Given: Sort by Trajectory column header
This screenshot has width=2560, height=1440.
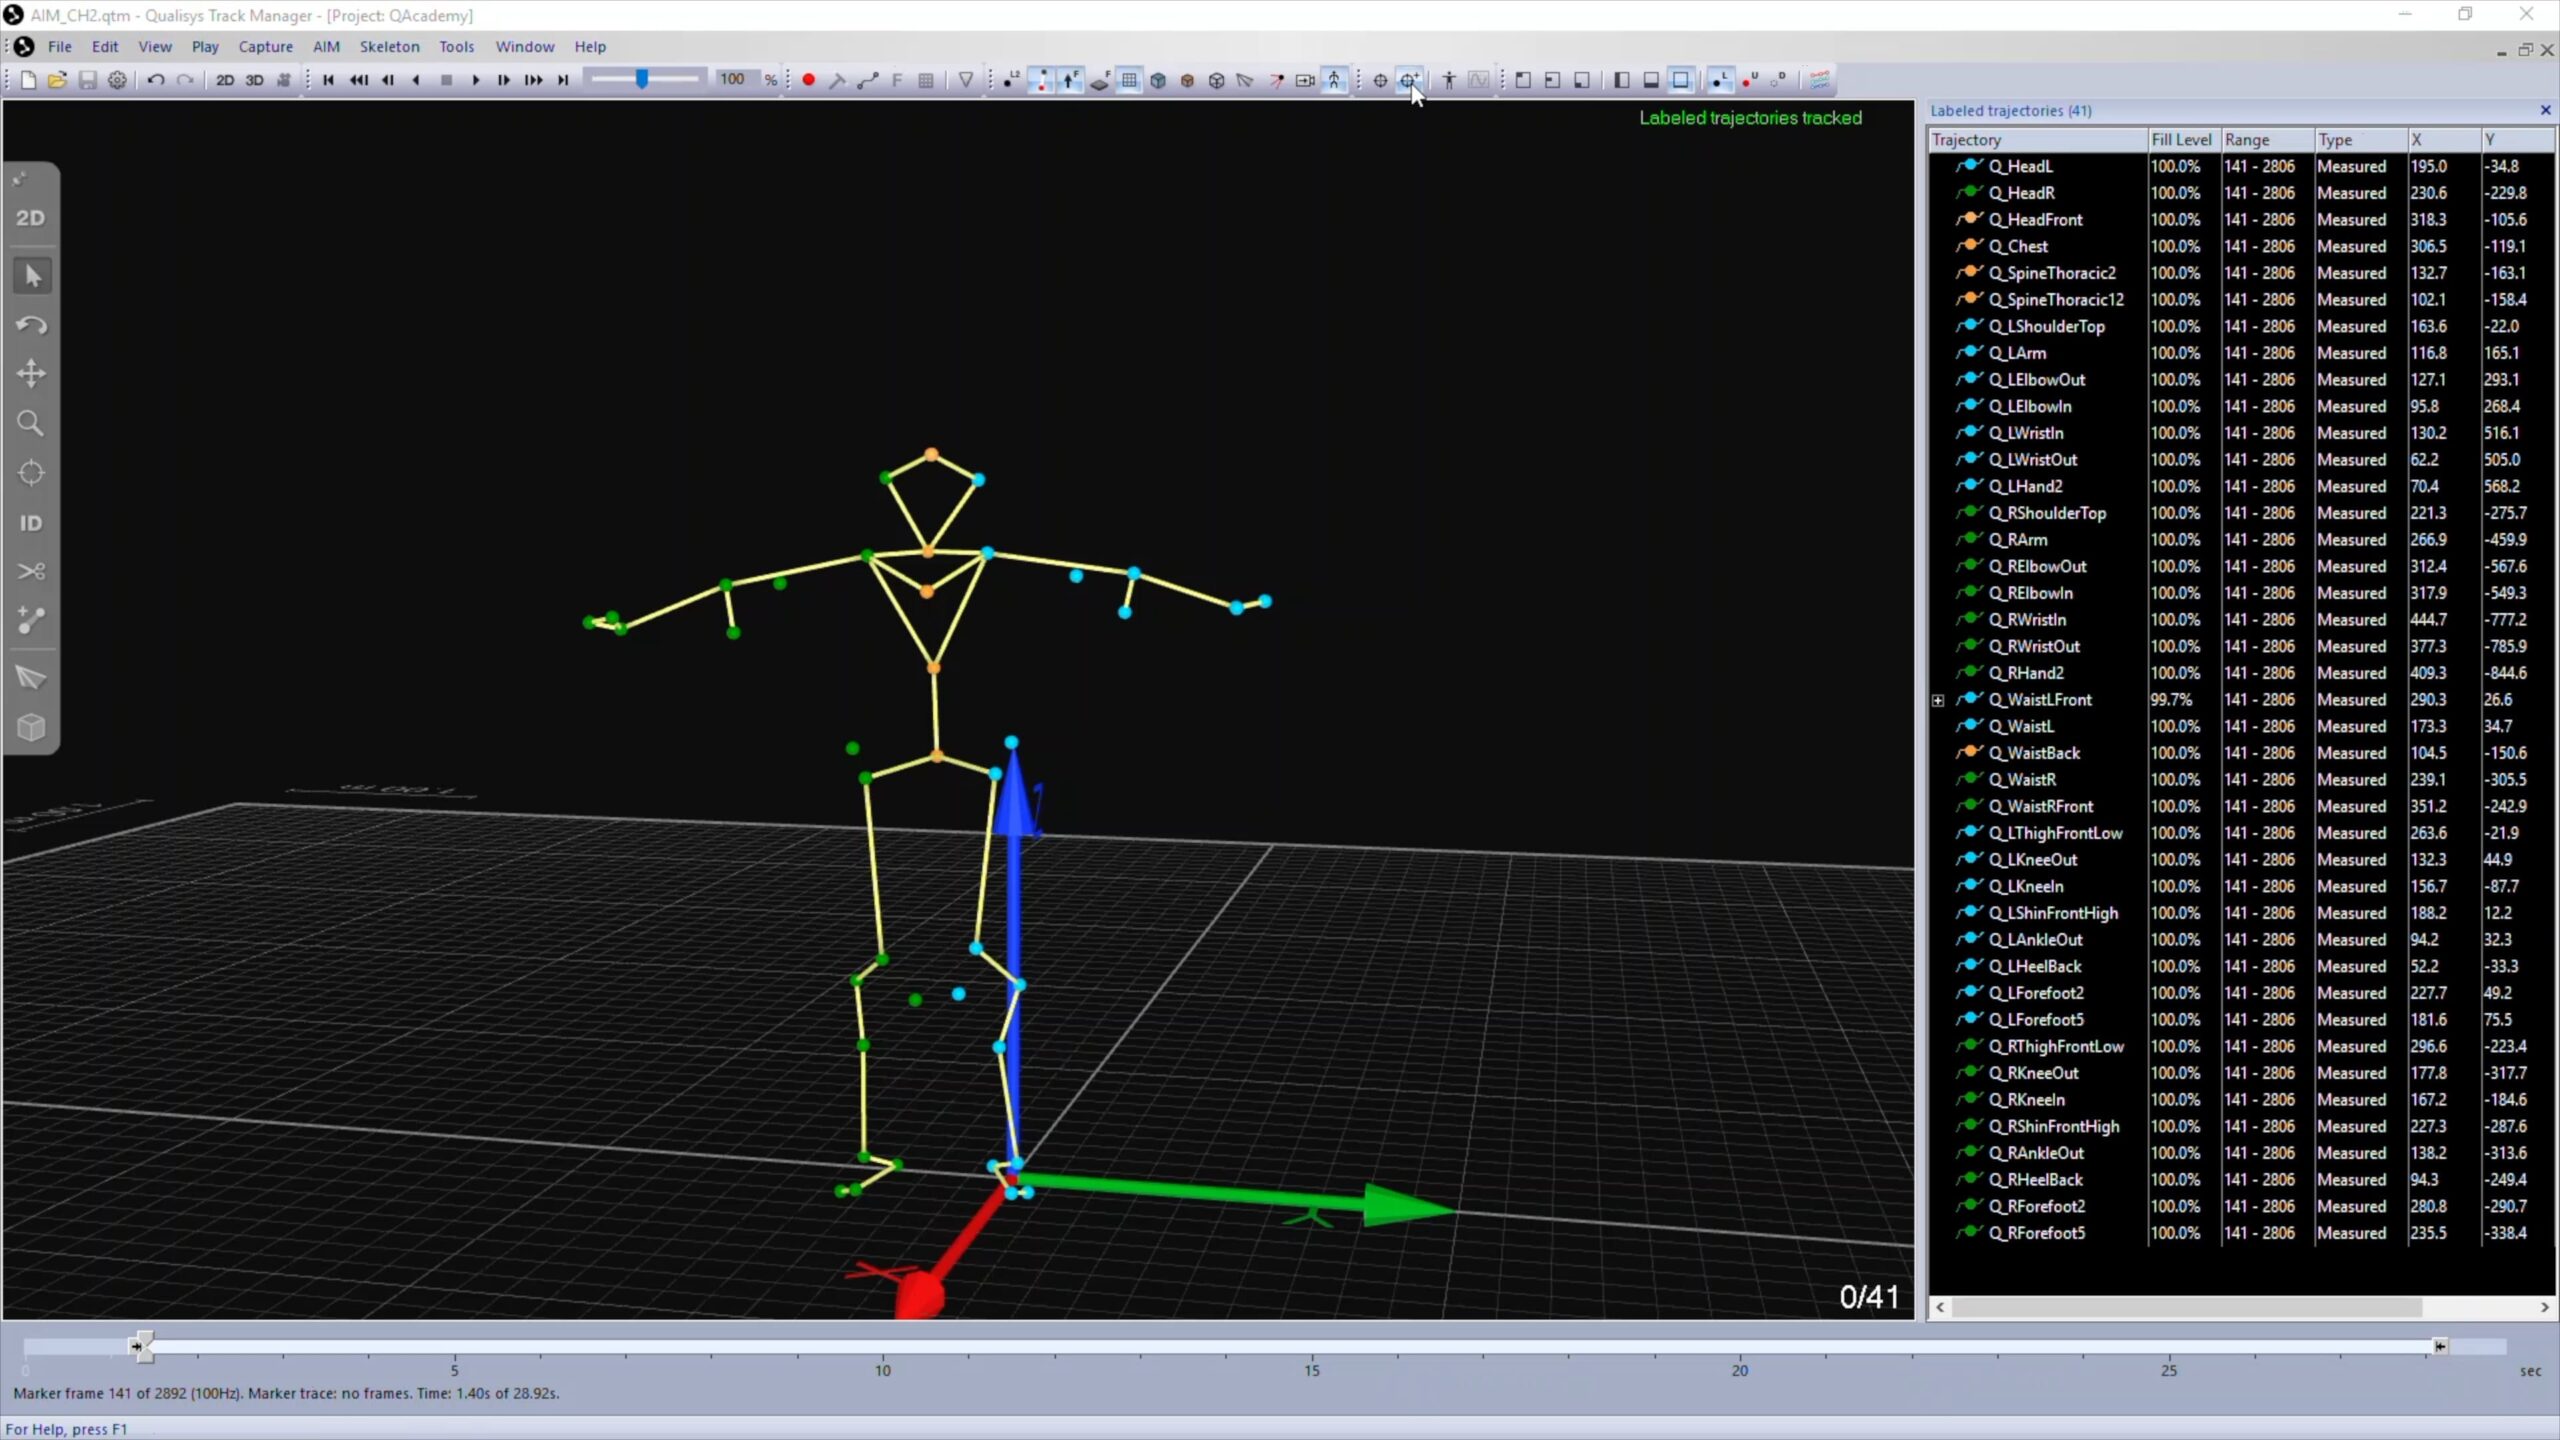Looking at the screenshot, I should (2038, 140).
